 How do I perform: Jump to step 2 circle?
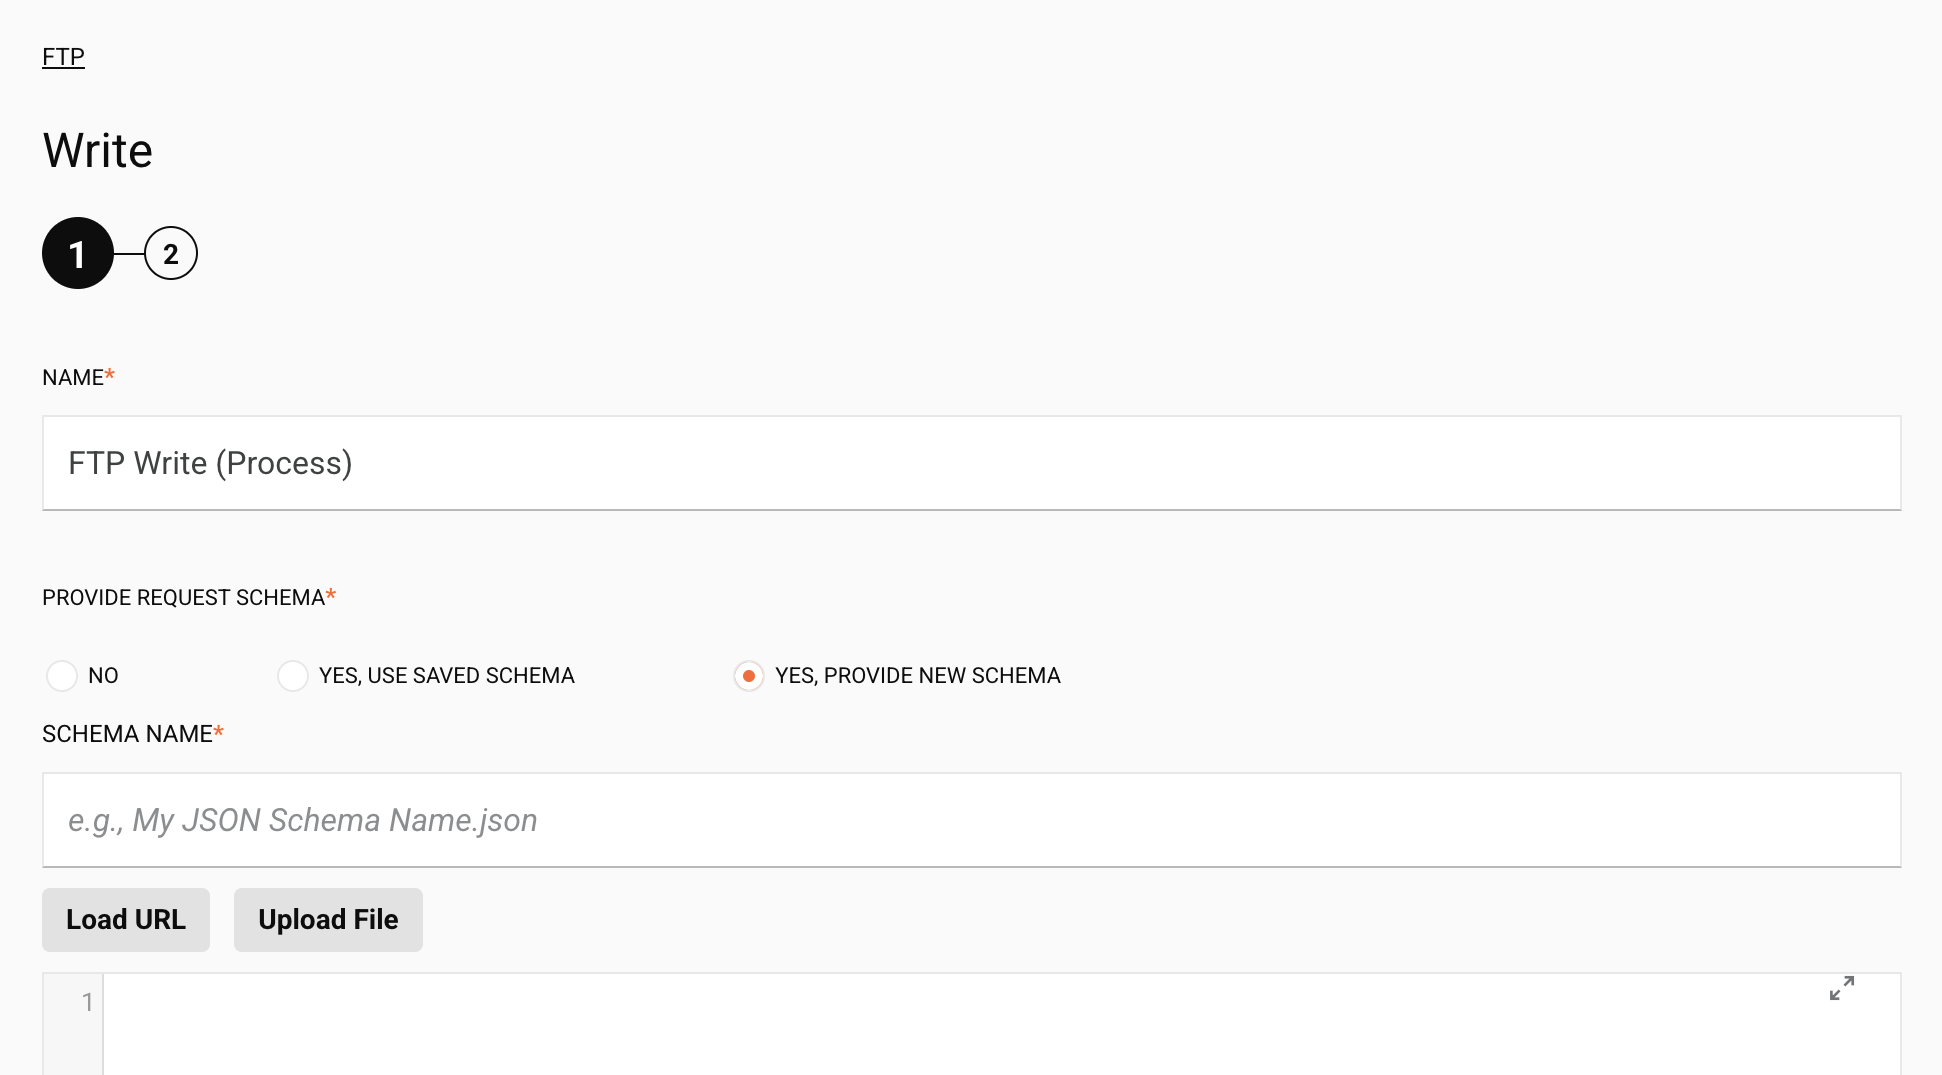(171, 254)
